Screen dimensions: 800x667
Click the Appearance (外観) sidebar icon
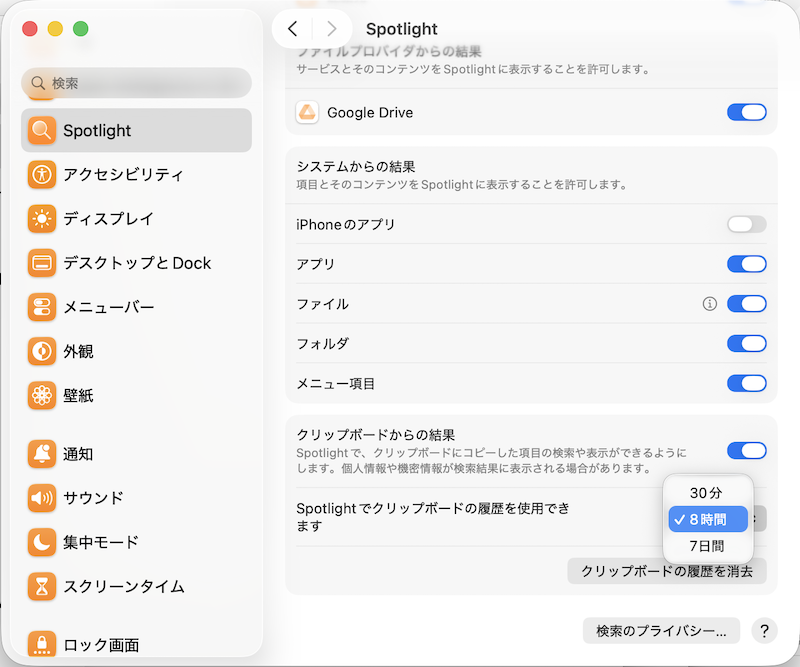(x=42, y=351)
